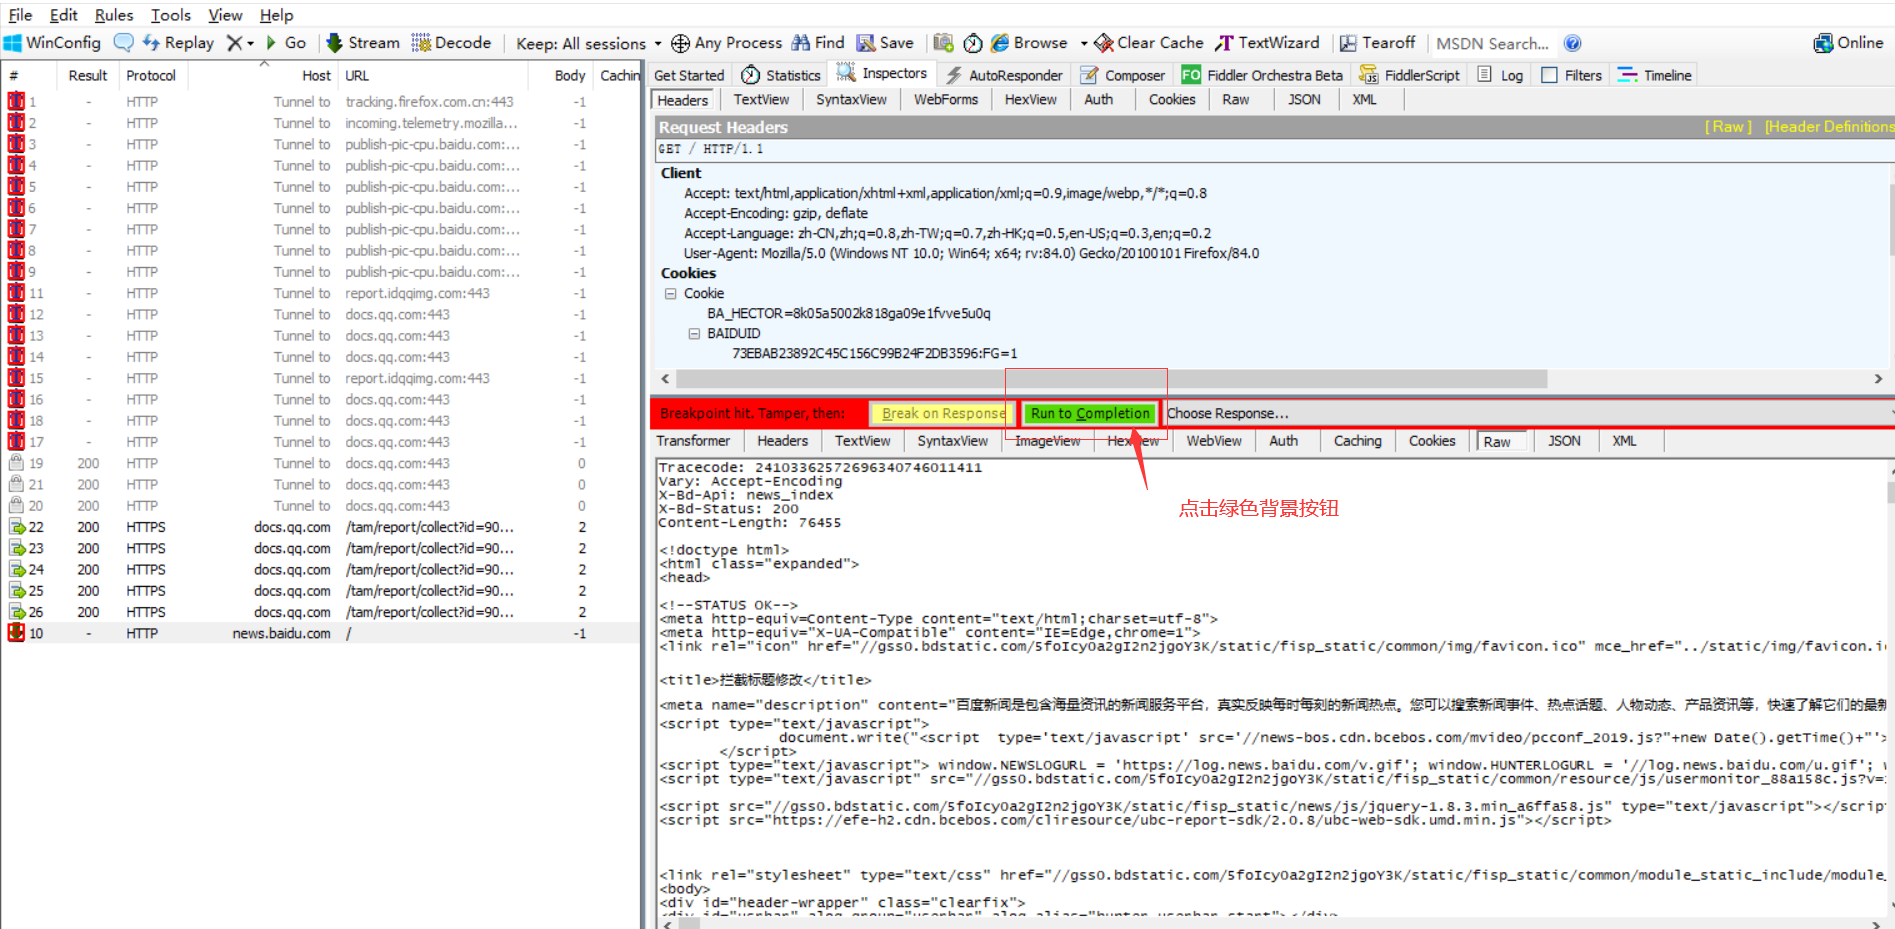Open the Tools menu

click(x=171, y=15)
